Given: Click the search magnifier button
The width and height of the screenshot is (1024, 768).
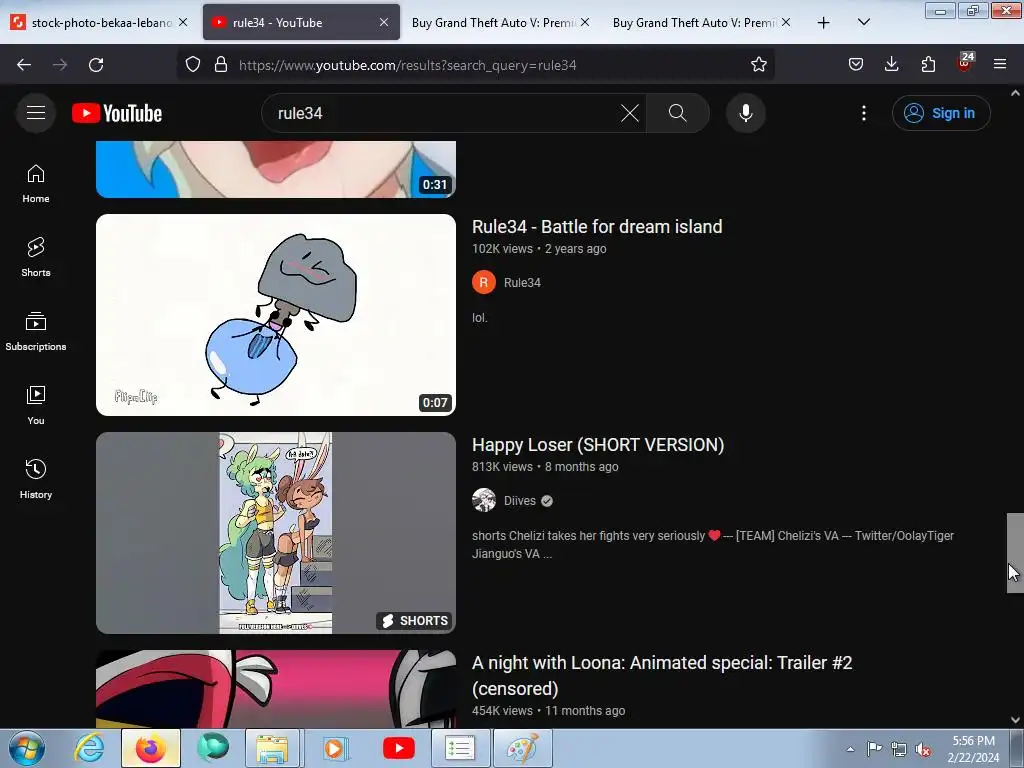Looking at the screenshot, I should [677, 113].
